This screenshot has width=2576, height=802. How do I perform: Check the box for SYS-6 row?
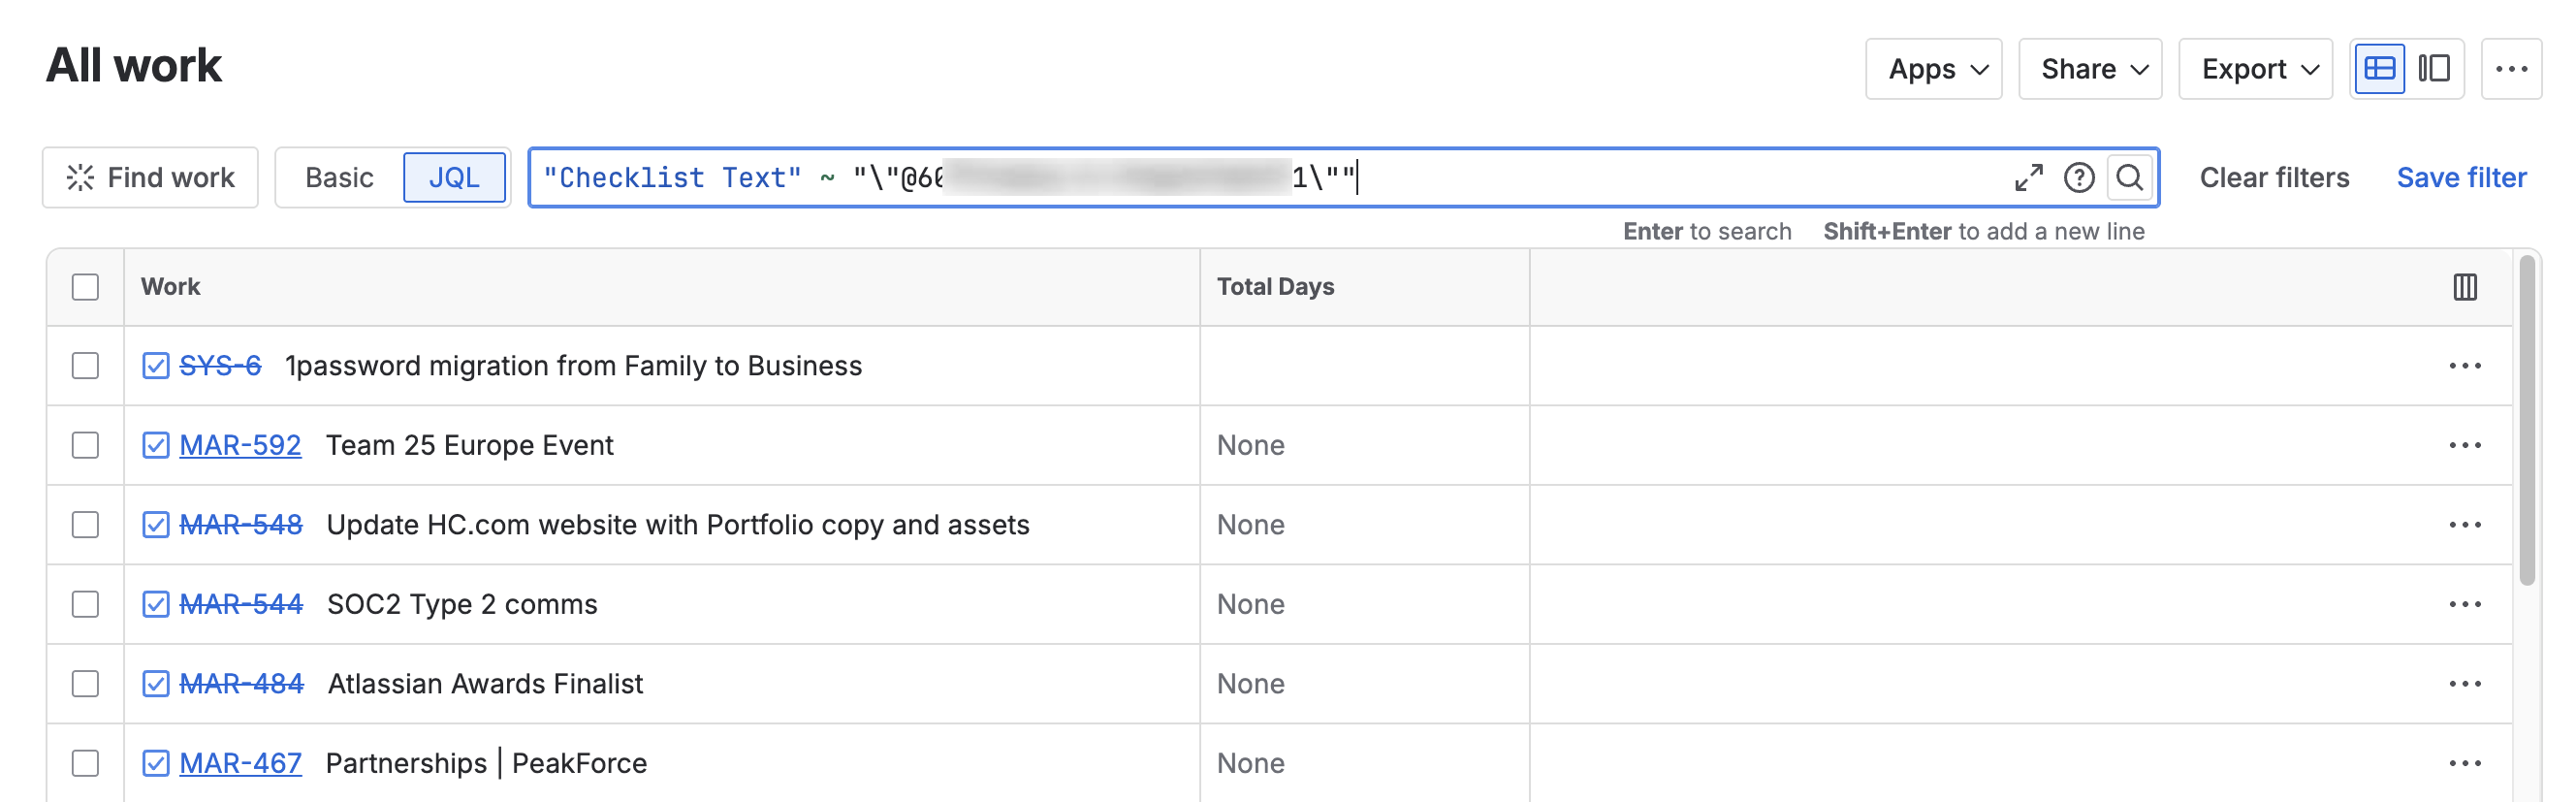[86, 366]
